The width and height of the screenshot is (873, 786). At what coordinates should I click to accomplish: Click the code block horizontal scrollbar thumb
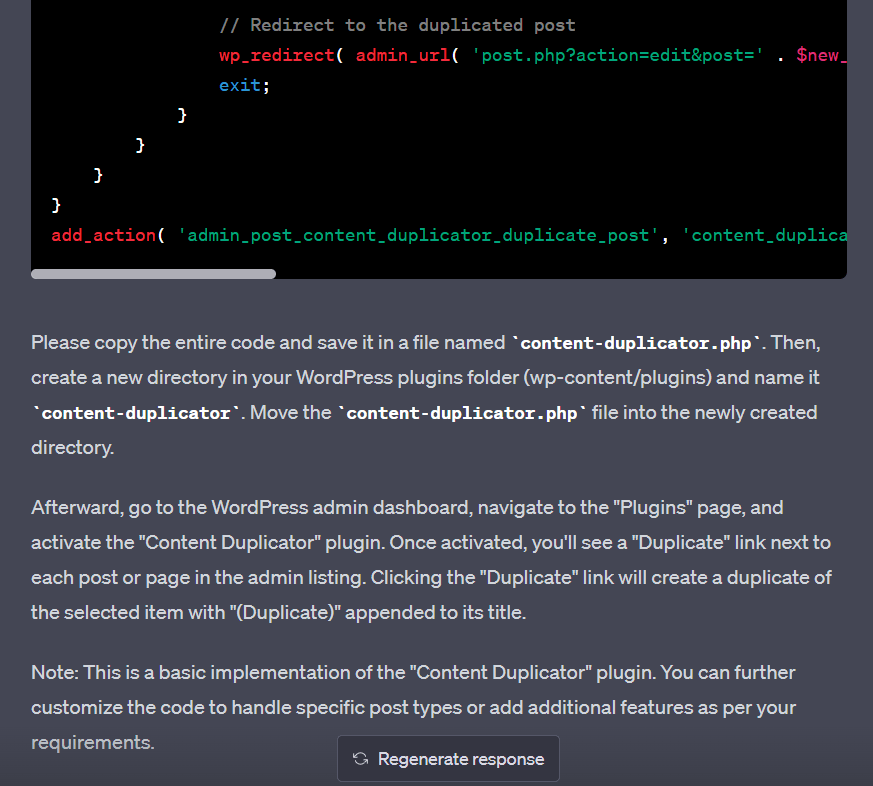click(x=153, y=273)
